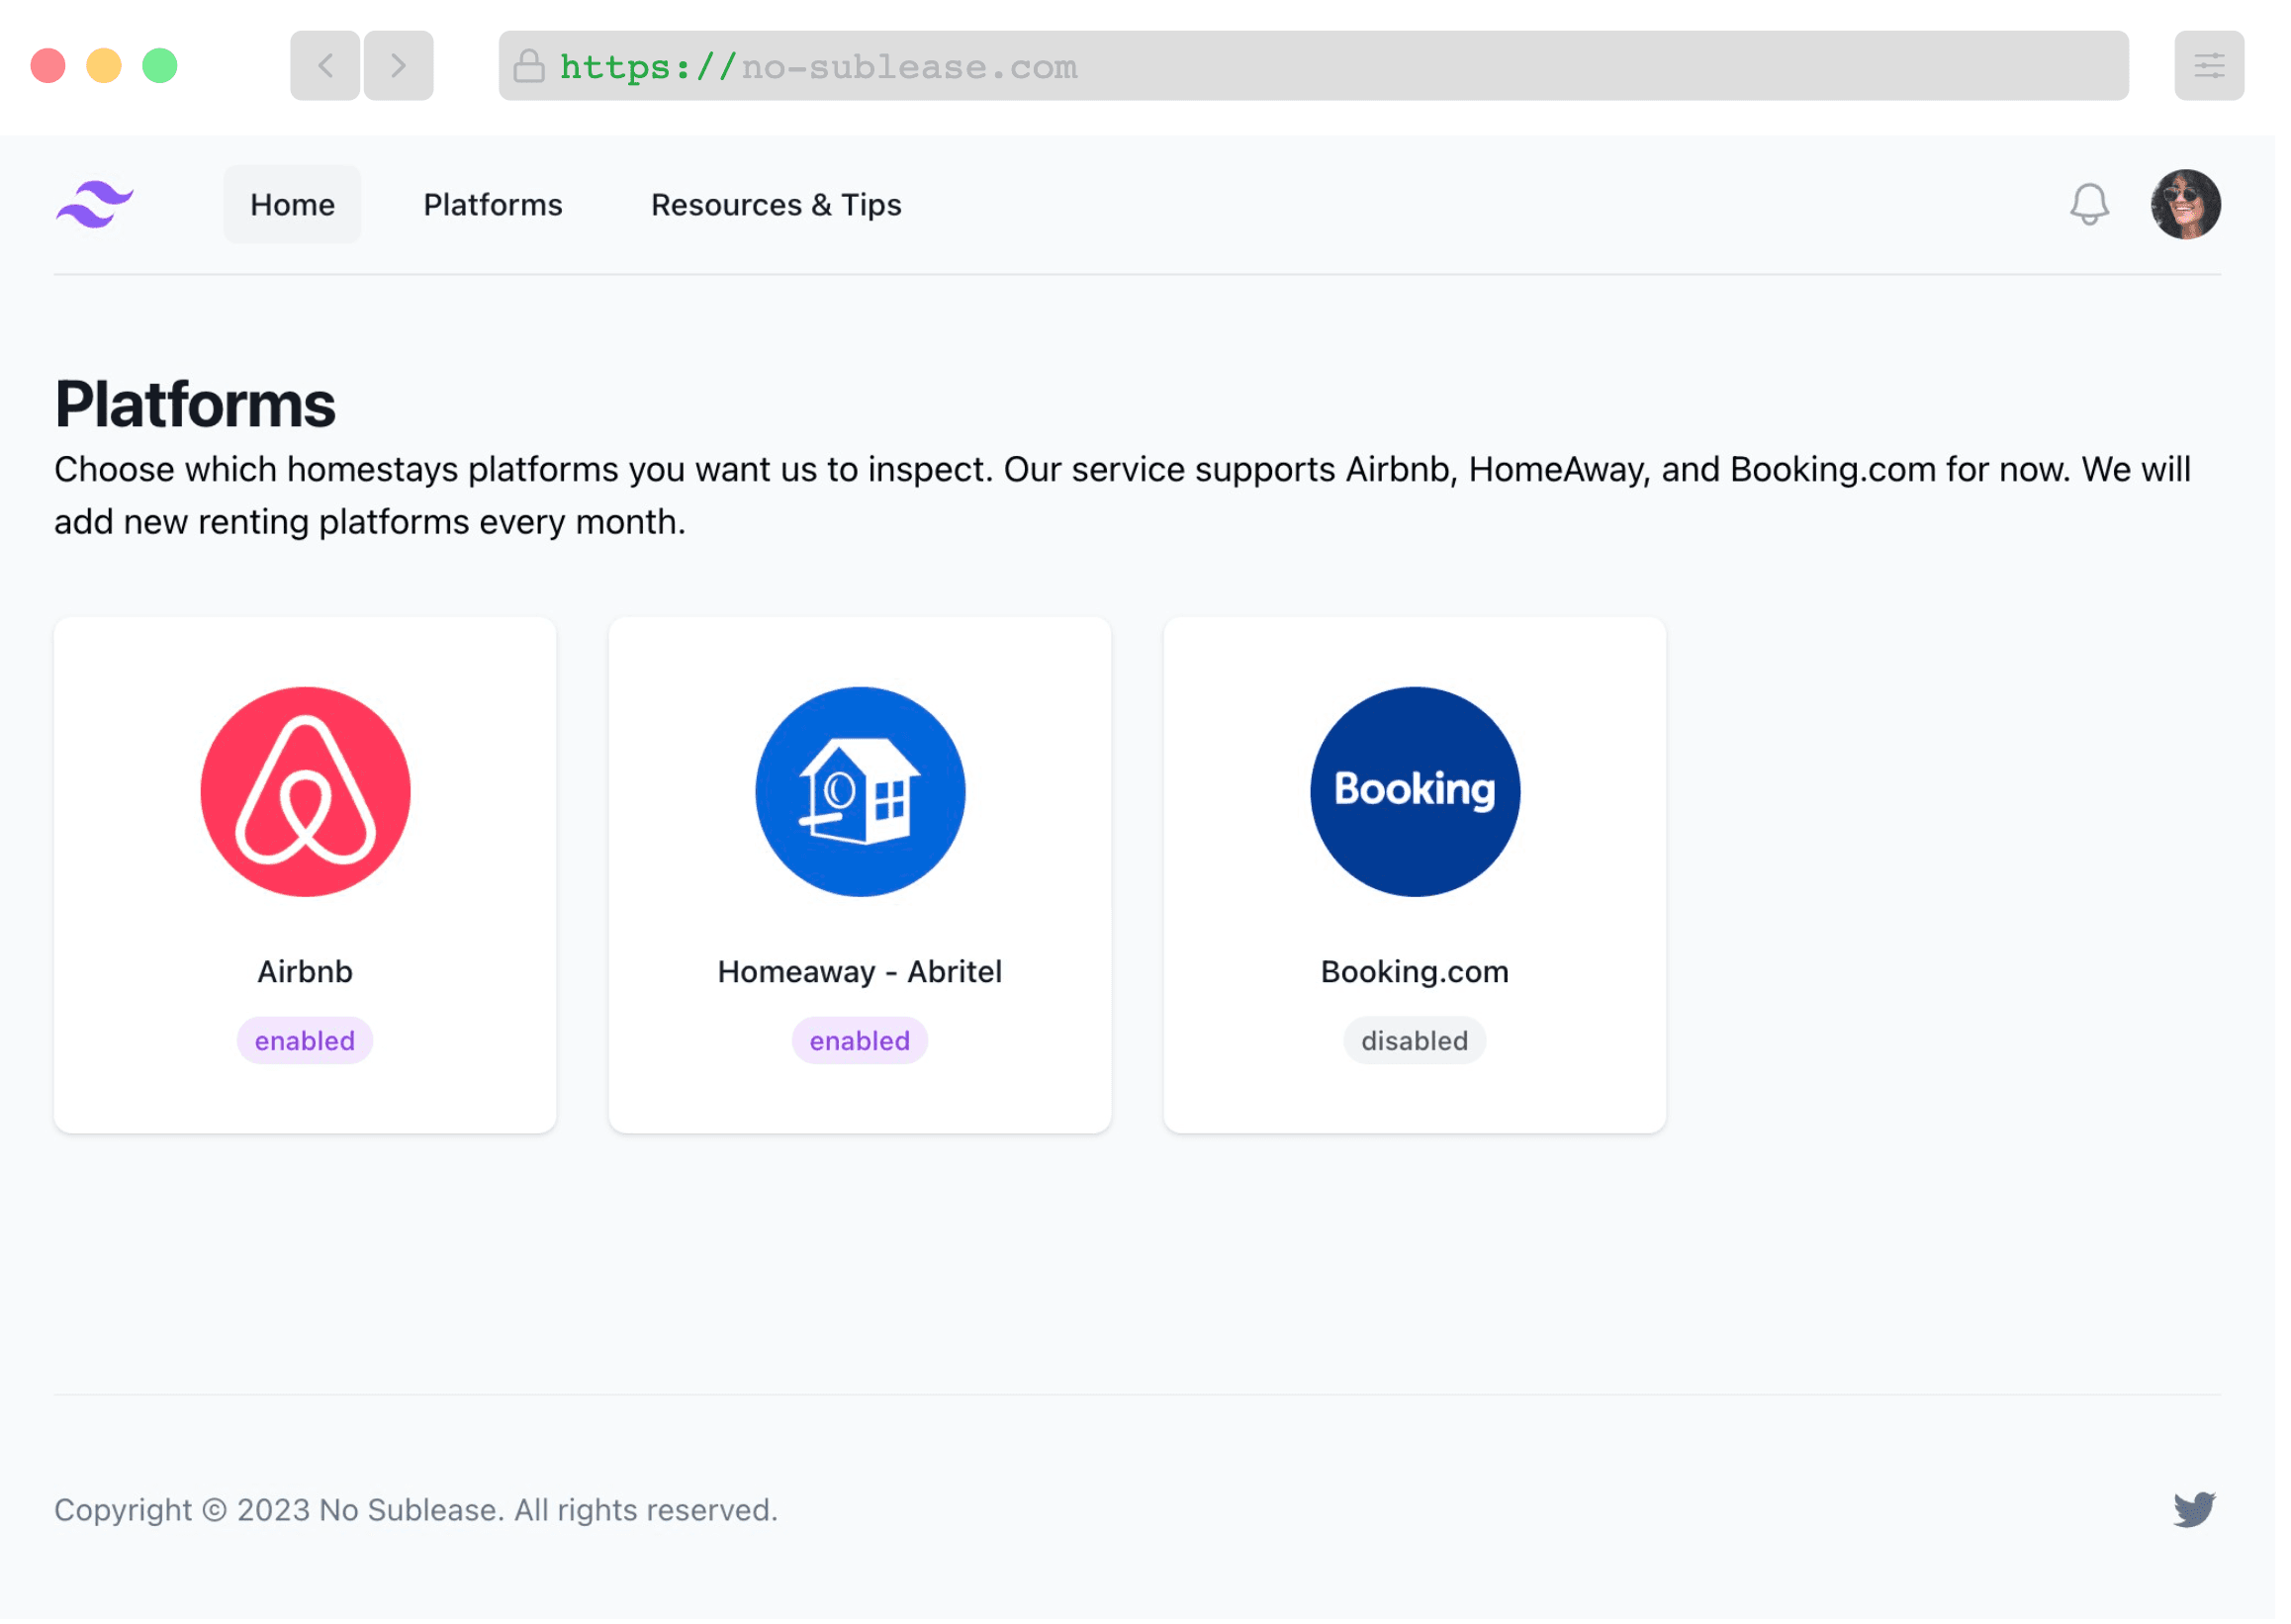Click the purple wave site logo

pos(95,204)
